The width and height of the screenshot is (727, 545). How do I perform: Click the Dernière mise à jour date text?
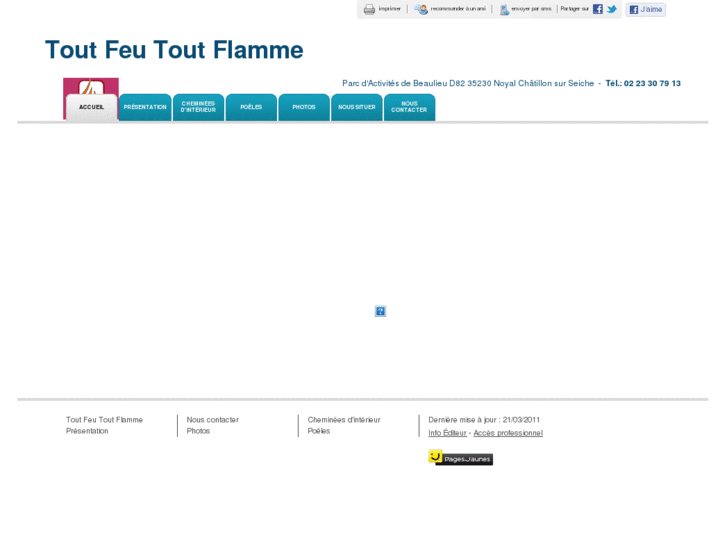point(484,420)
